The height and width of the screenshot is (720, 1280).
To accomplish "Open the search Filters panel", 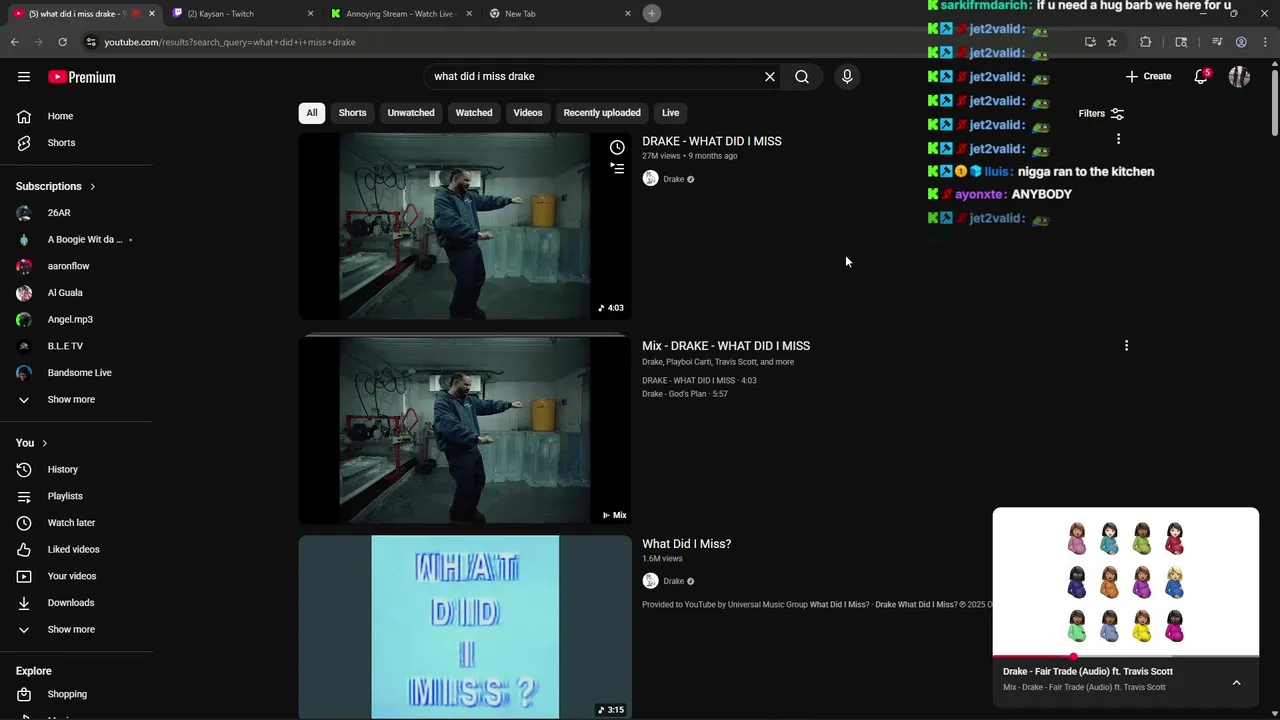I will [1101, 113].
